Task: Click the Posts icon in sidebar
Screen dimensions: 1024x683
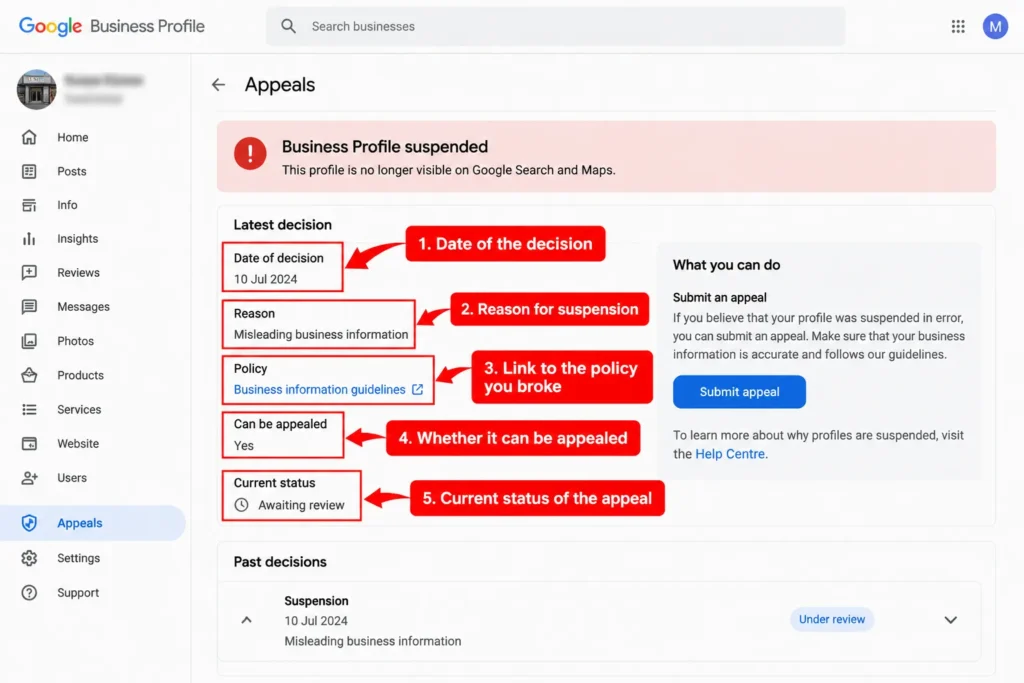Action: (x=29, y=171)
